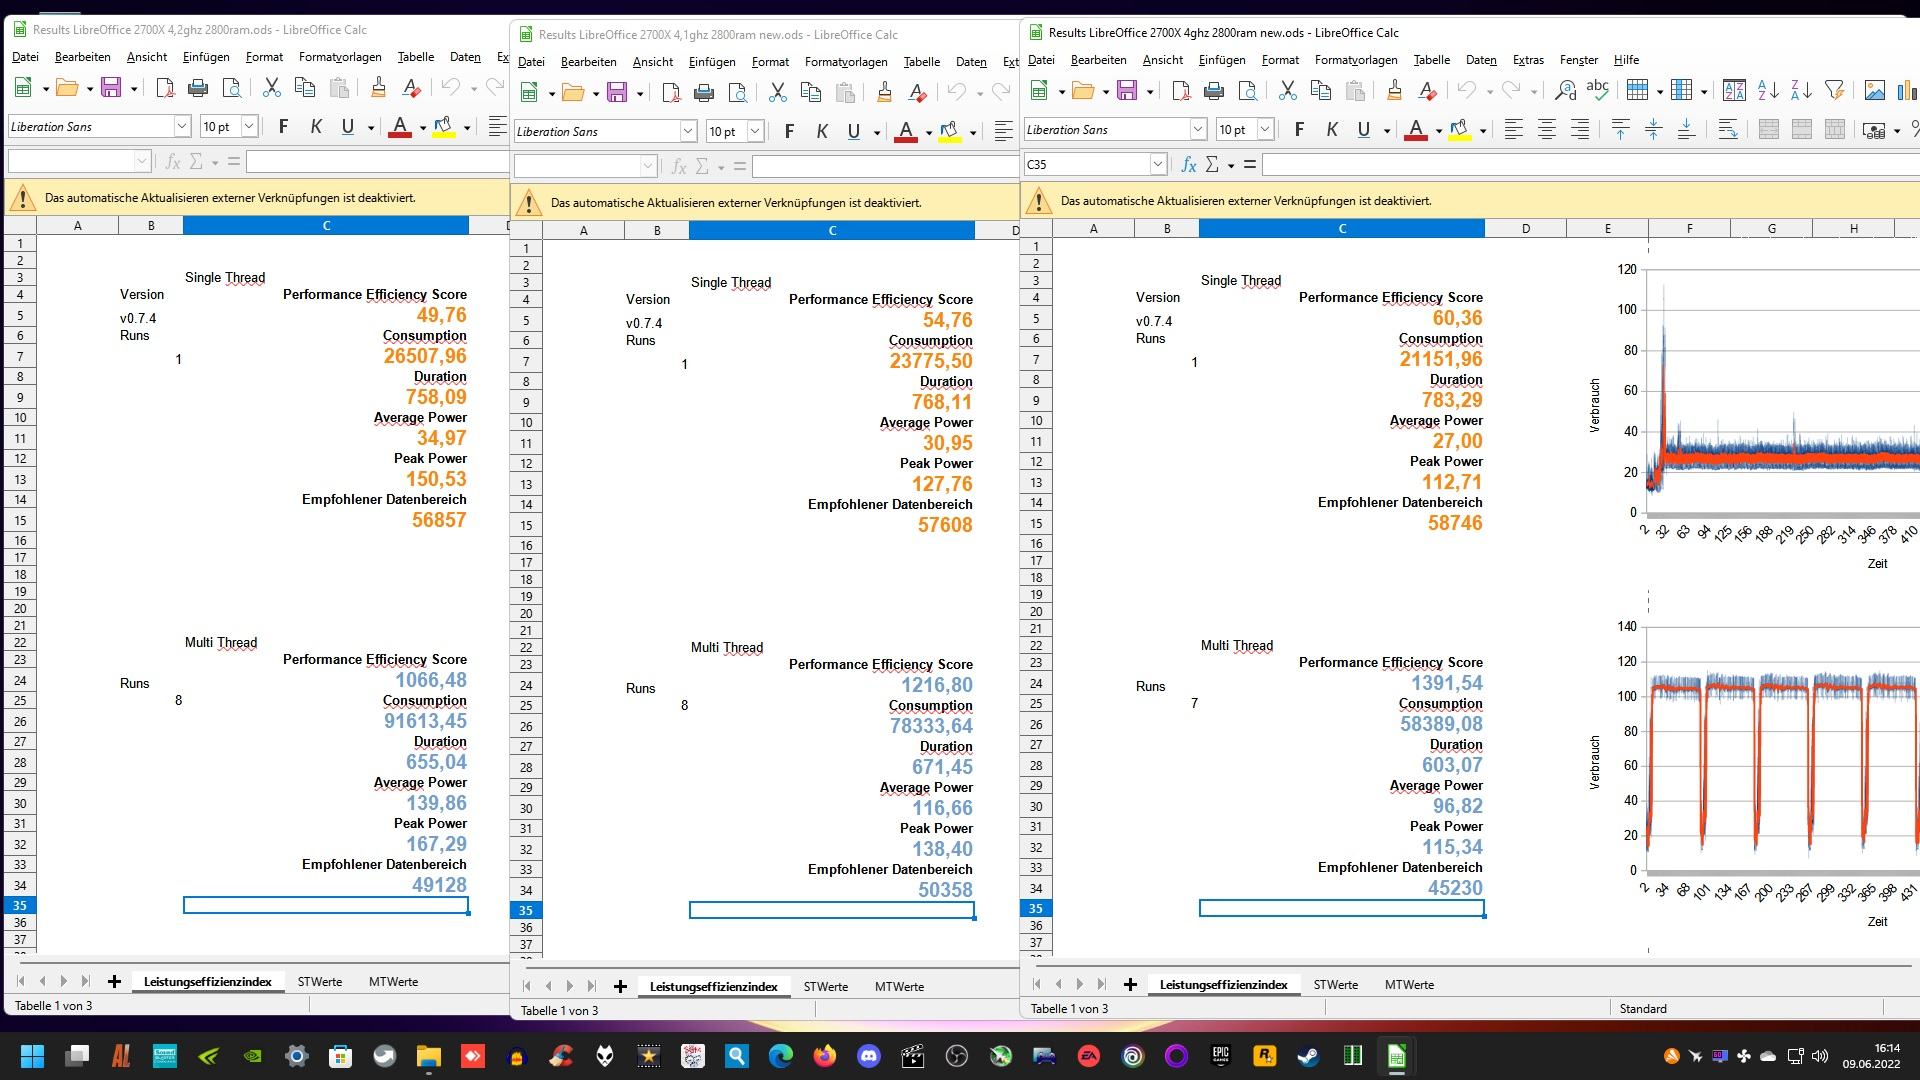Click Sort Ascending in right window
Viewport: 1920px width, 1080px height.
1768,91
